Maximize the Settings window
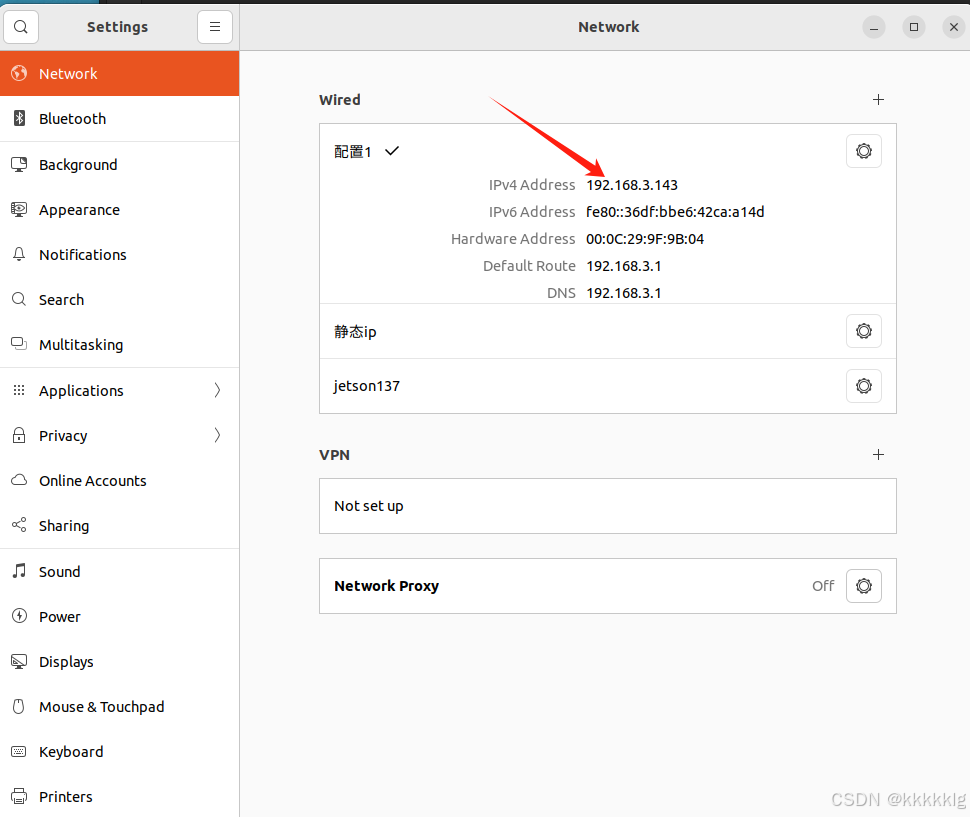Screen dimensions: 970x817 tap(913, 27)
